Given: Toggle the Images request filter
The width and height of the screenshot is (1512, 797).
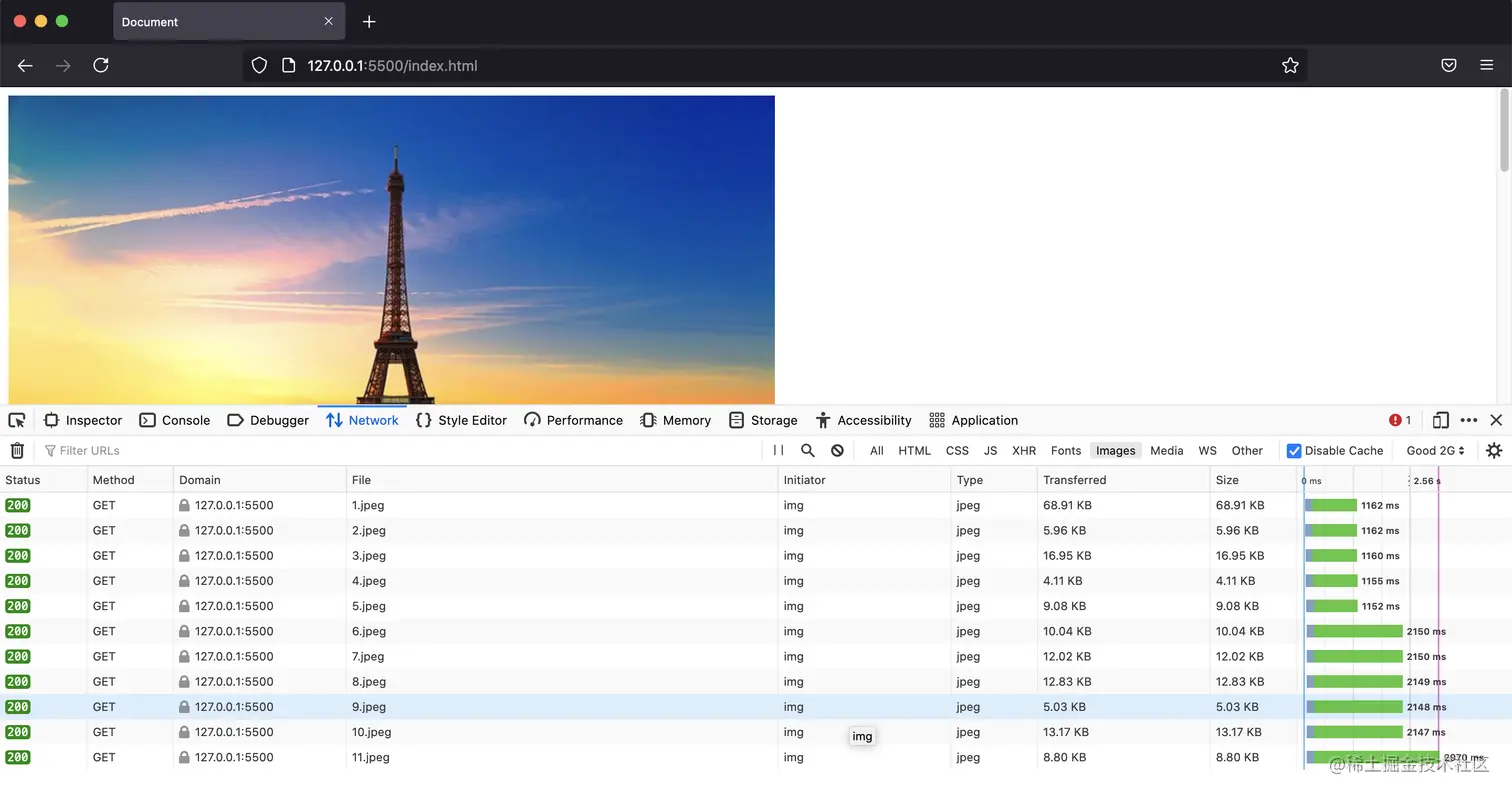Looking at the screenshot, I should point(1116,450).
